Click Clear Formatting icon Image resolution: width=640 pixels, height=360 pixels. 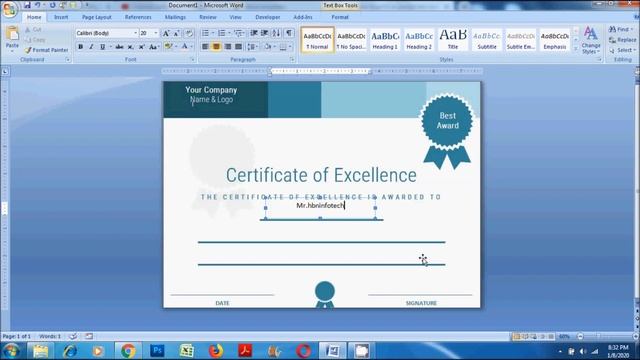click(x=189, y=33)
